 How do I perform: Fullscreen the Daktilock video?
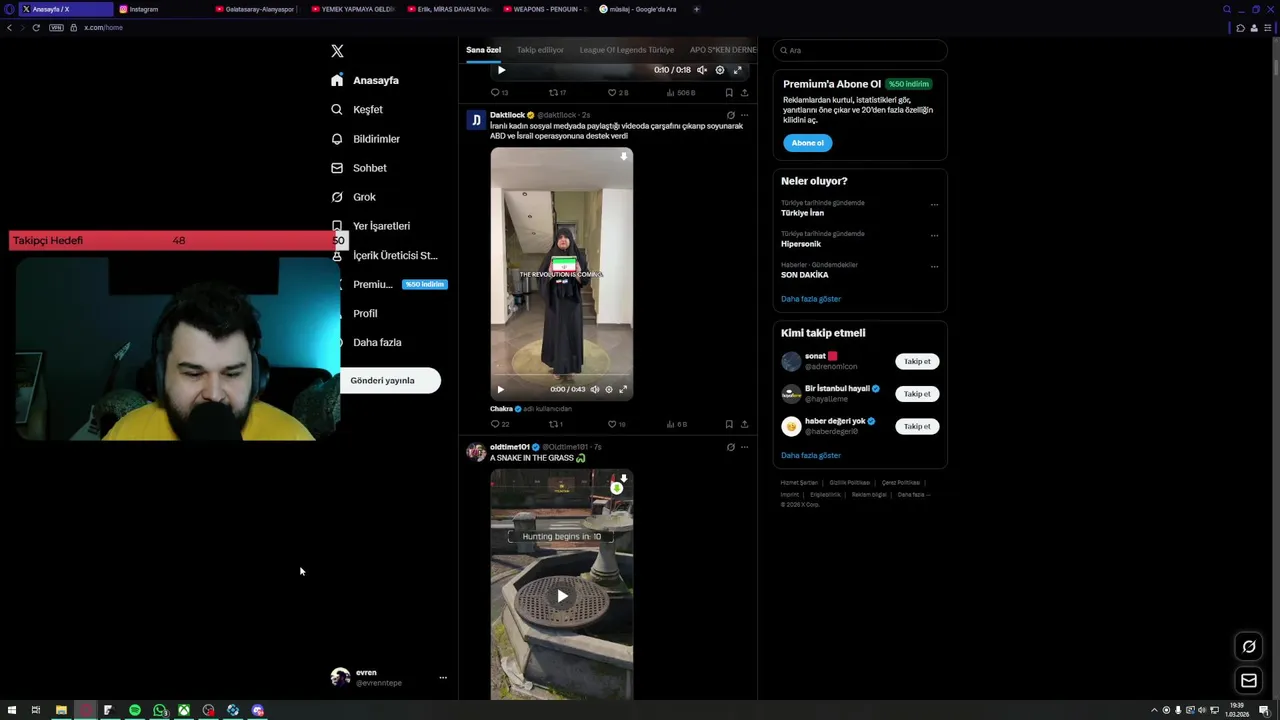pyautogui.click(x=623, y=389)
